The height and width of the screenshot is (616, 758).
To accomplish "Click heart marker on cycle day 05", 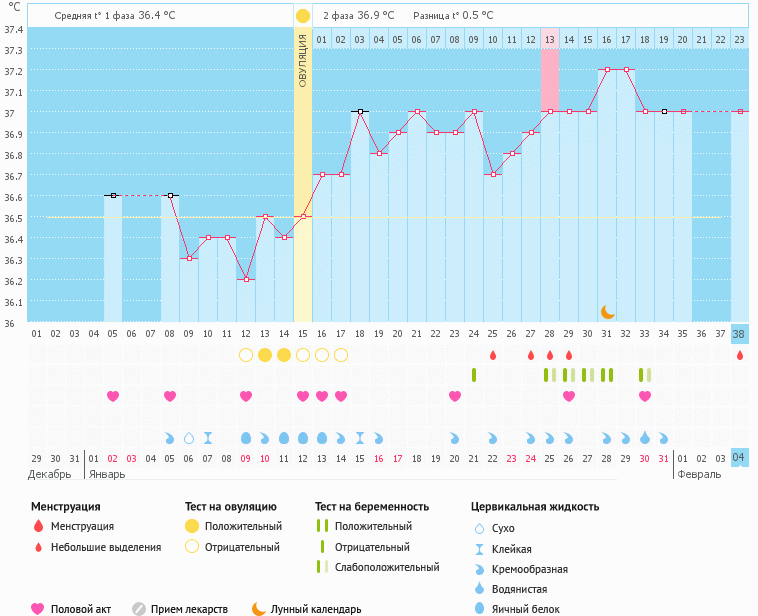I will pyautogui.click(x=113, y=396).
